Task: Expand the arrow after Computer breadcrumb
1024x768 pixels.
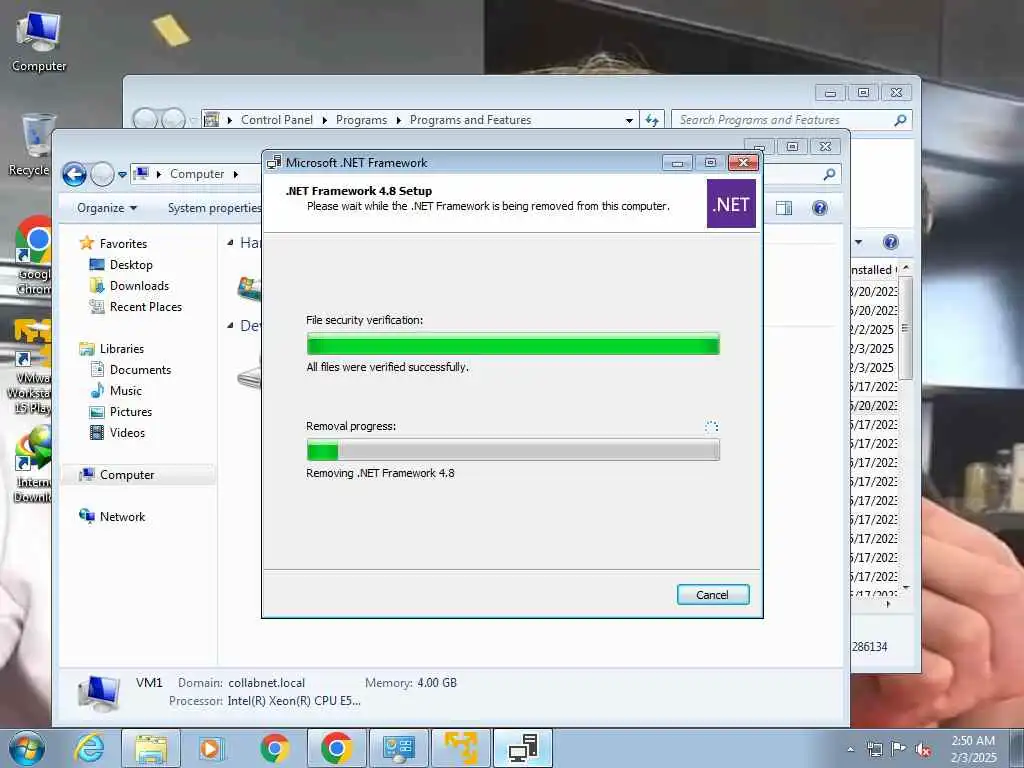Action: 236,174
